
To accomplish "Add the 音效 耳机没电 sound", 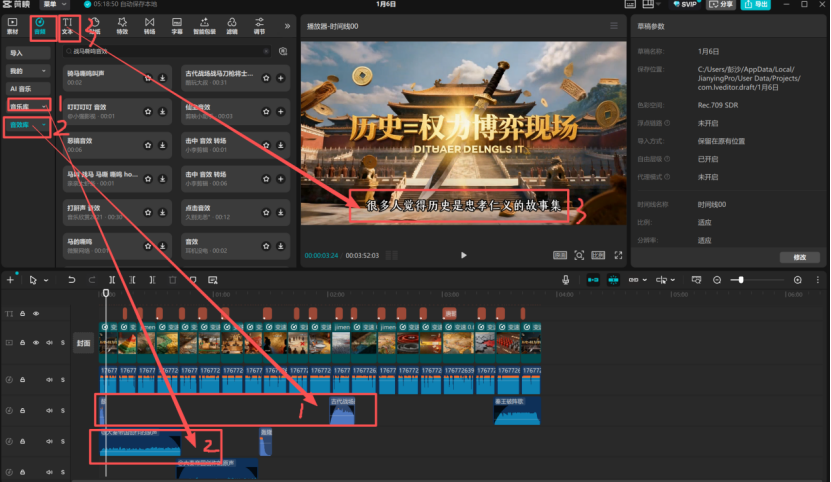I will tap(281, 246).
